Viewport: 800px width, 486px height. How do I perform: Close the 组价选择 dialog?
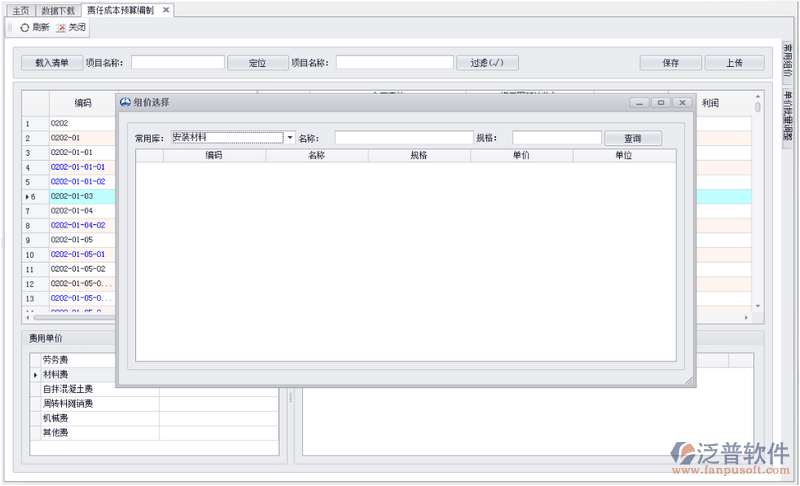682,103
